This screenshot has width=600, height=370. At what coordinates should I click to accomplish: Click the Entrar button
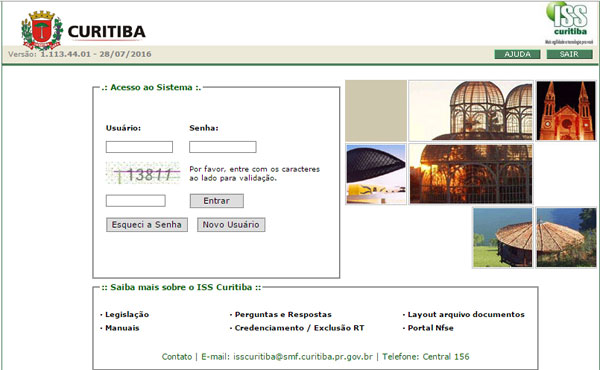pyautogui.click(x=217, y=201)
